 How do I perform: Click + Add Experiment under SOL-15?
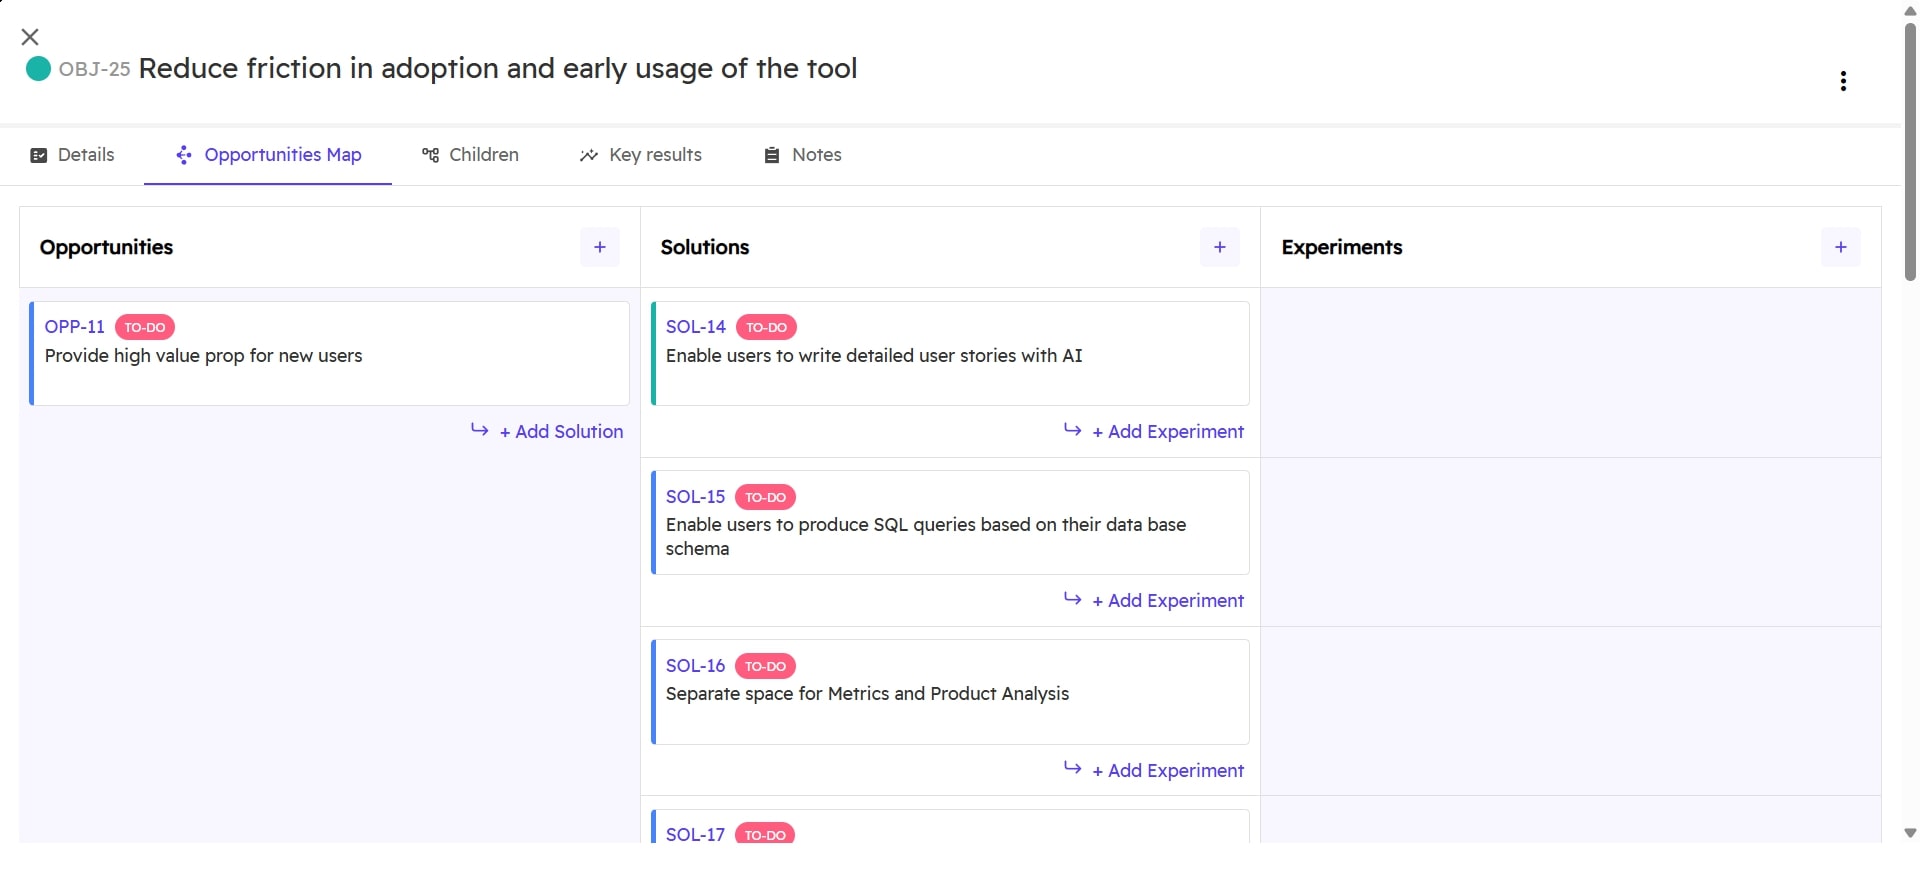pyautogui.click(x=1169, y=600)
